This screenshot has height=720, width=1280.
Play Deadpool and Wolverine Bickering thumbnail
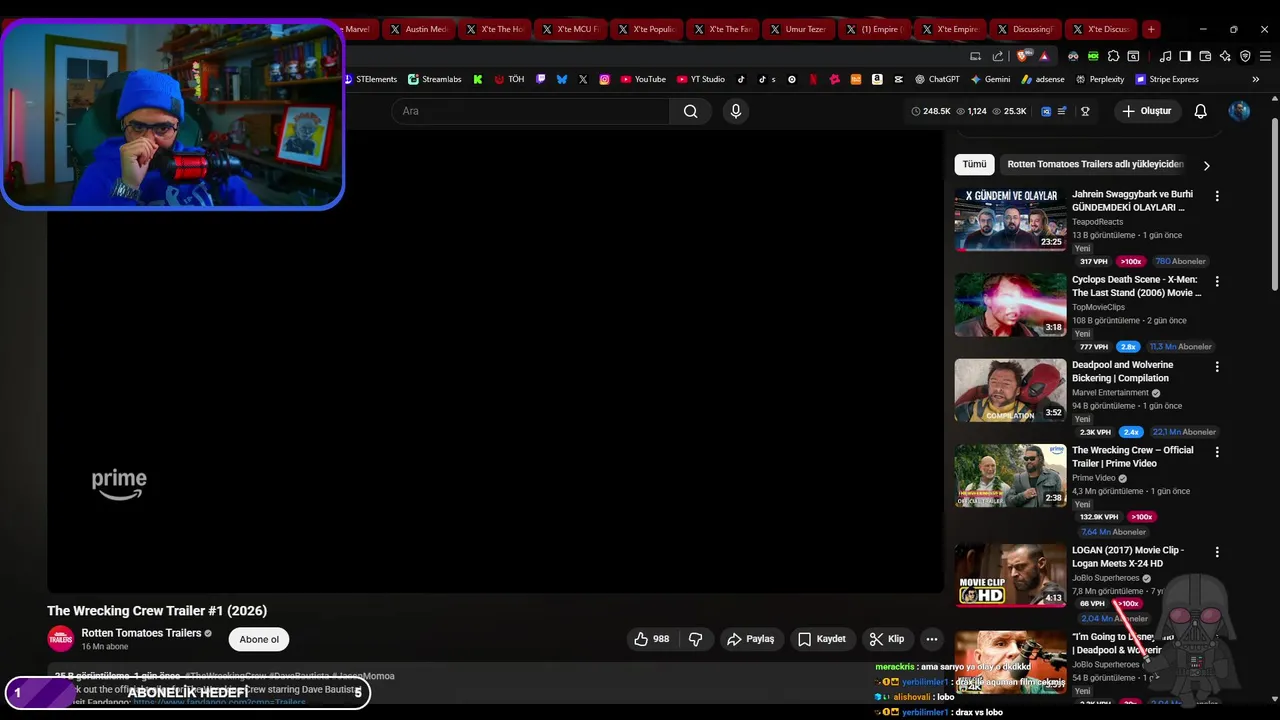click(1010, 390)
